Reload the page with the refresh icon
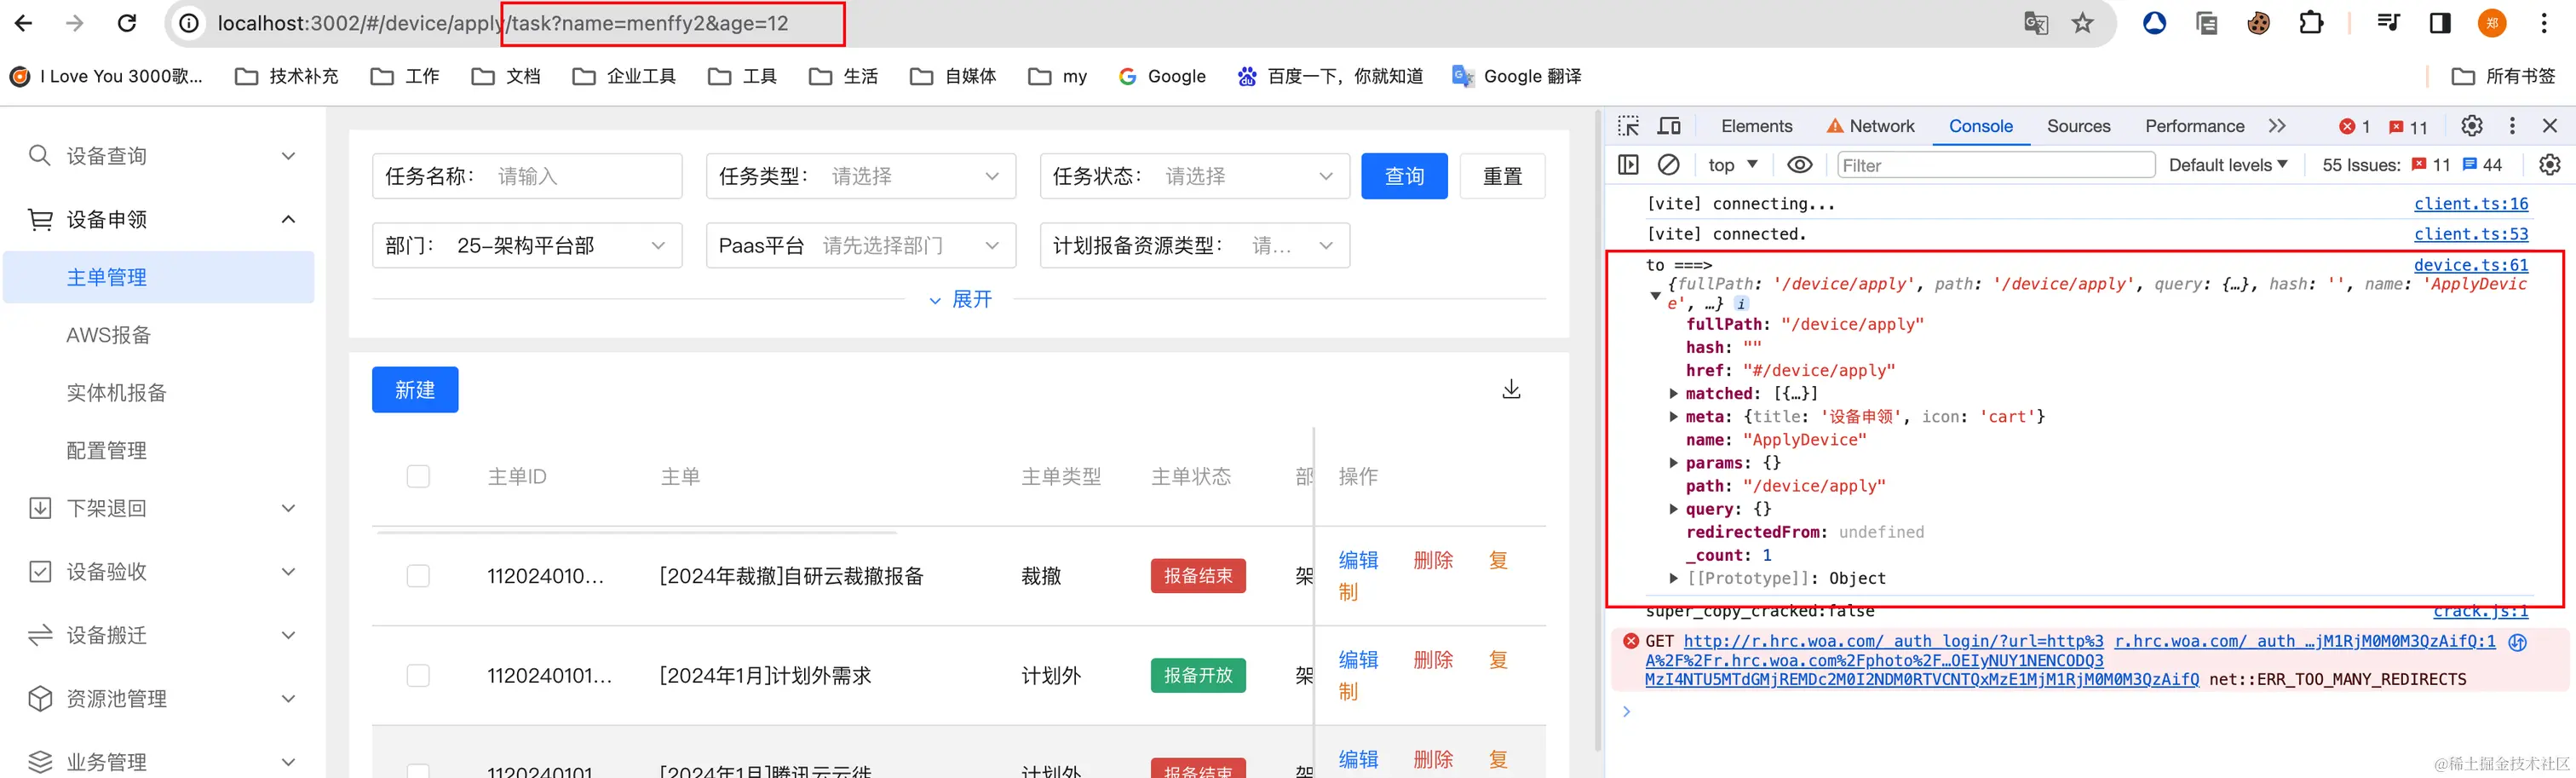Viewport: 2576px width, 778px height. (127, 23)
